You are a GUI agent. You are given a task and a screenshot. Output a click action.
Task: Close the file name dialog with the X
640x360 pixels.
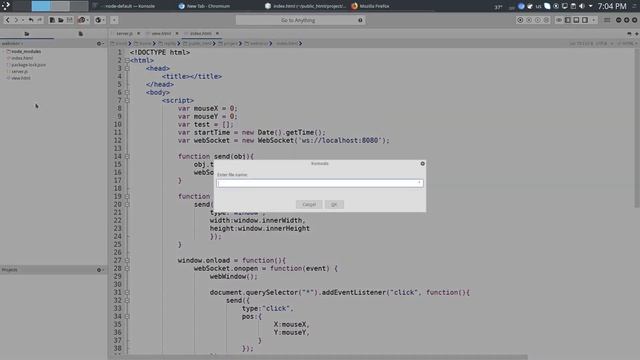[422, 164]
